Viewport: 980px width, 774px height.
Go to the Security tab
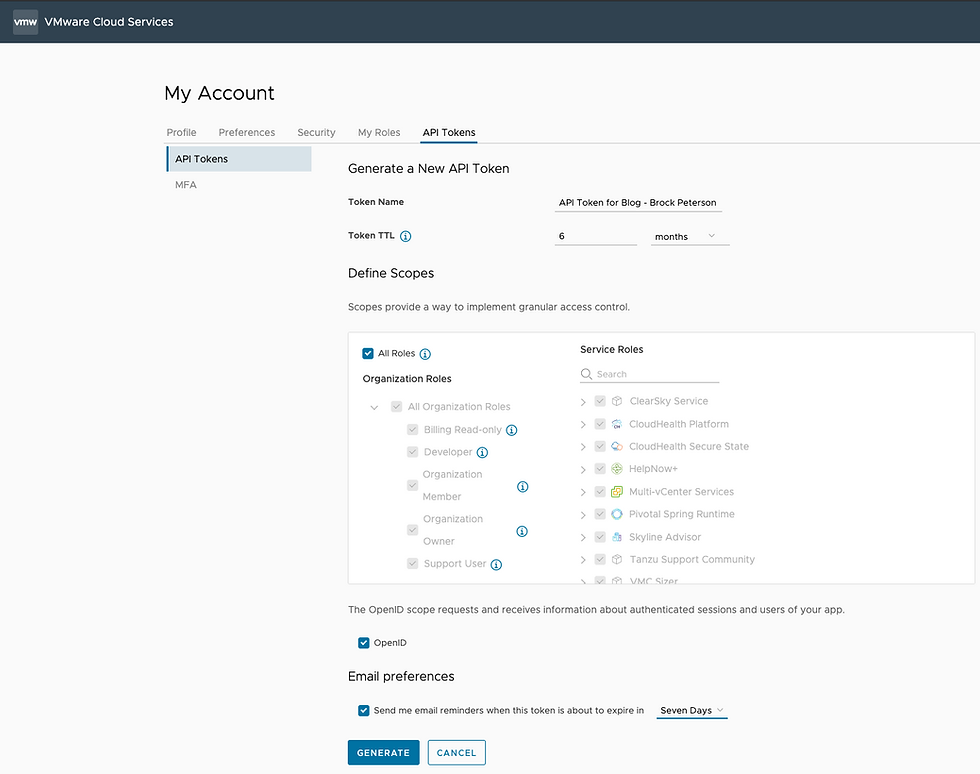[316, 133]
